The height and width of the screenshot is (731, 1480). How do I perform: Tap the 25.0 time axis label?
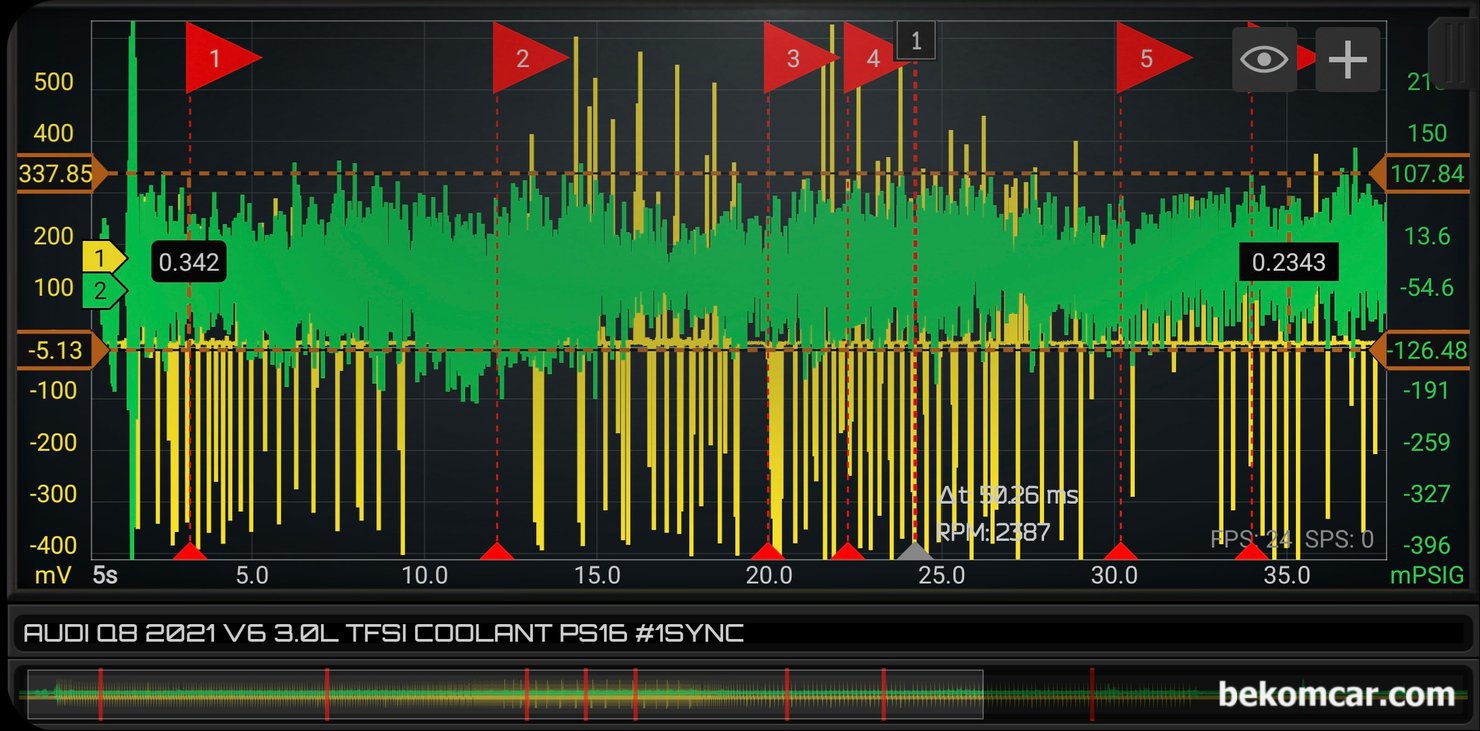942,575
